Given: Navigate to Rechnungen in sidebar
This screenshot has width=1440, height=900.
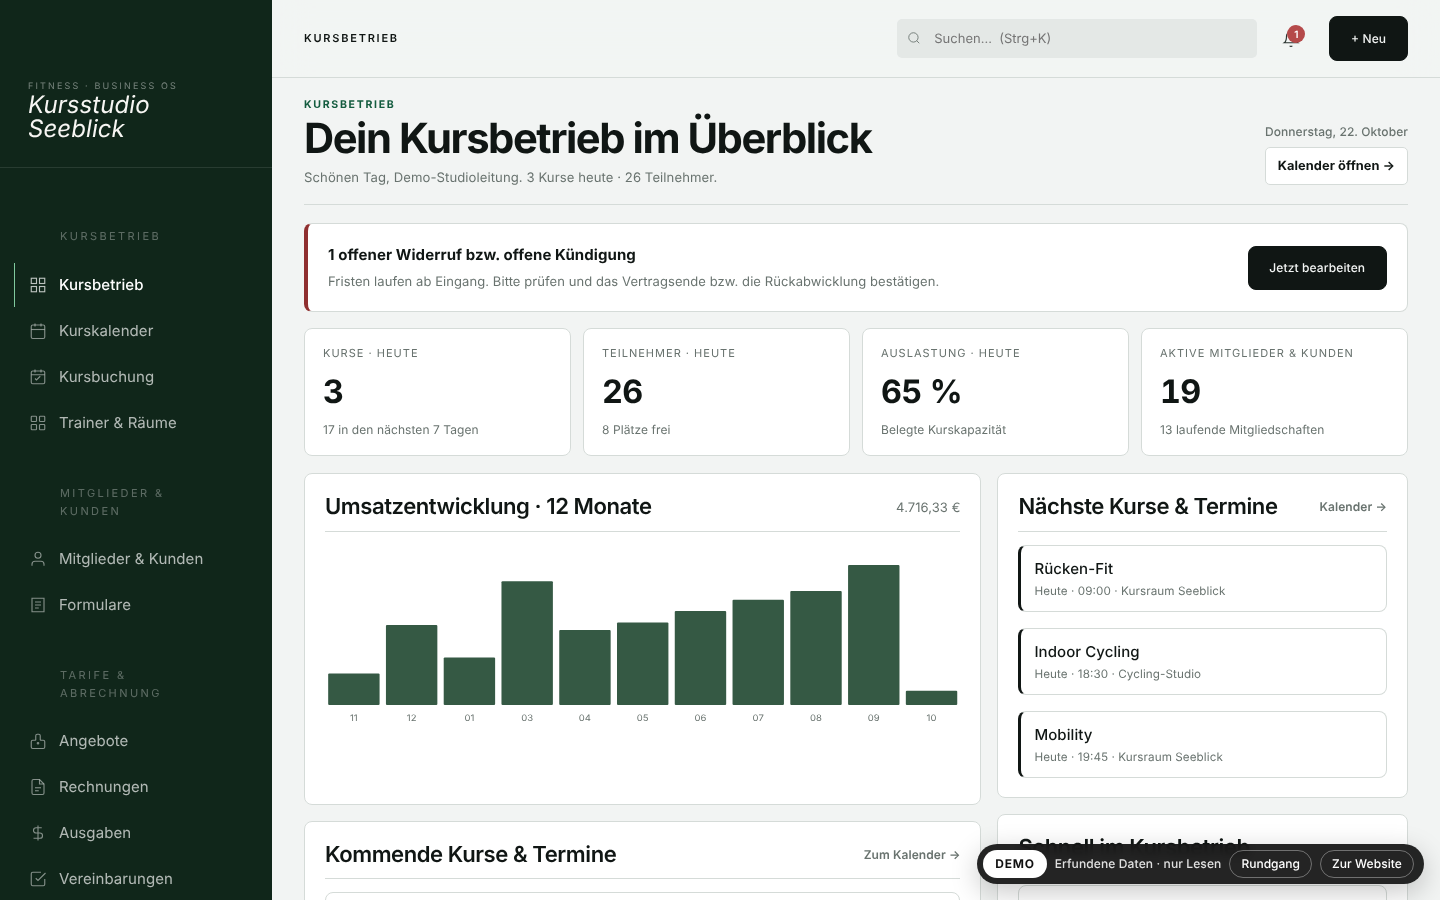Looking at the screenshot, I should point(136,787).
